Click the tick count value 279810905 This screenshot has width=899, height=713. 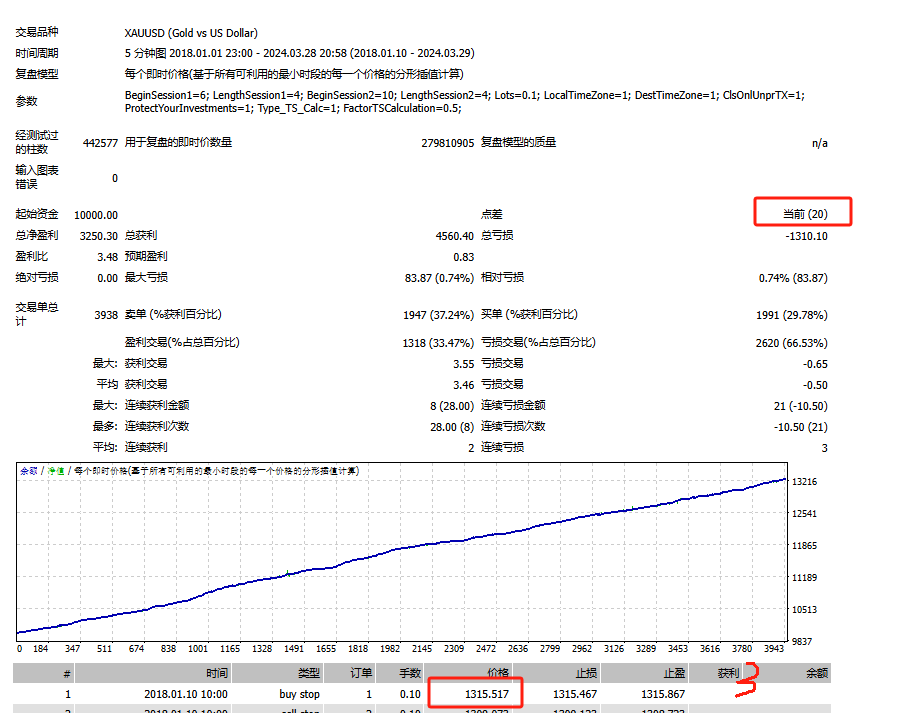coord(447,143)
